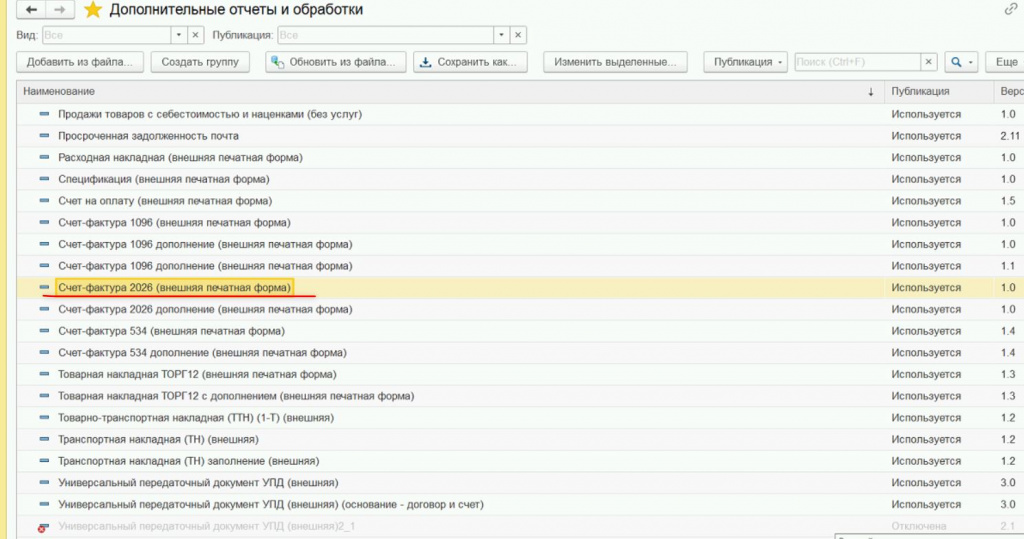Go back with the left arrow button

tap(31, 10)
